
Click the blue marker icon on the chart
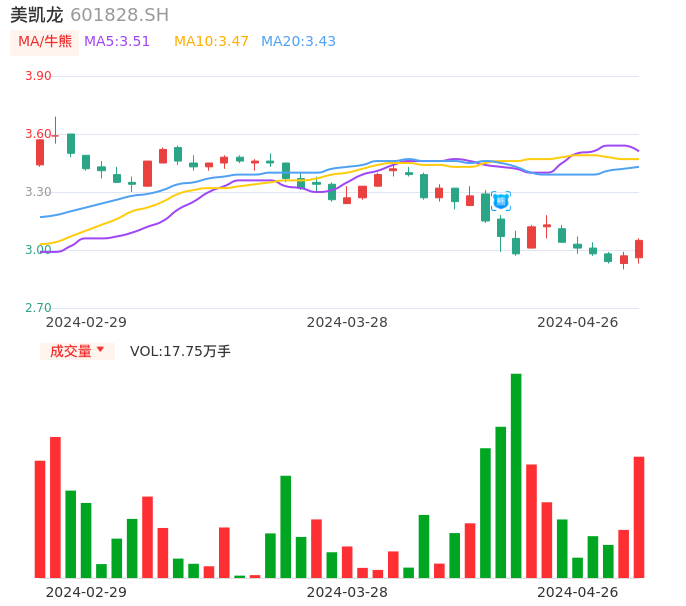click(501, 201)
